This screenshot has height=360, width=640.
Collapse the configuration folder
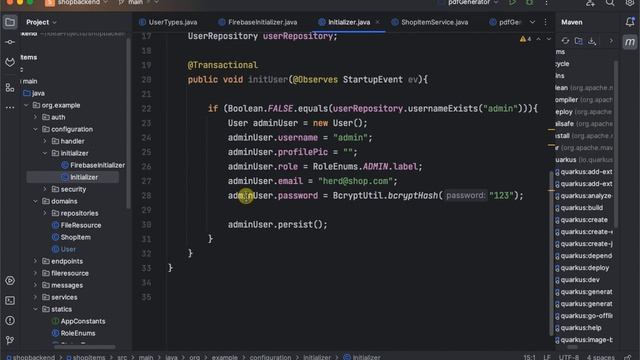coord(36,129)
